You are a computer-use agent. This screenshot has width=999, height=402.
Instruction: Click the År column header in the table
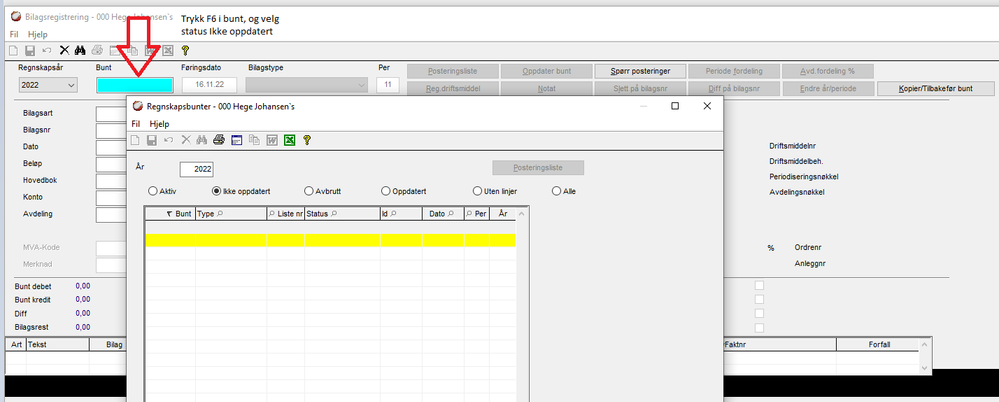tap(503, 215)
